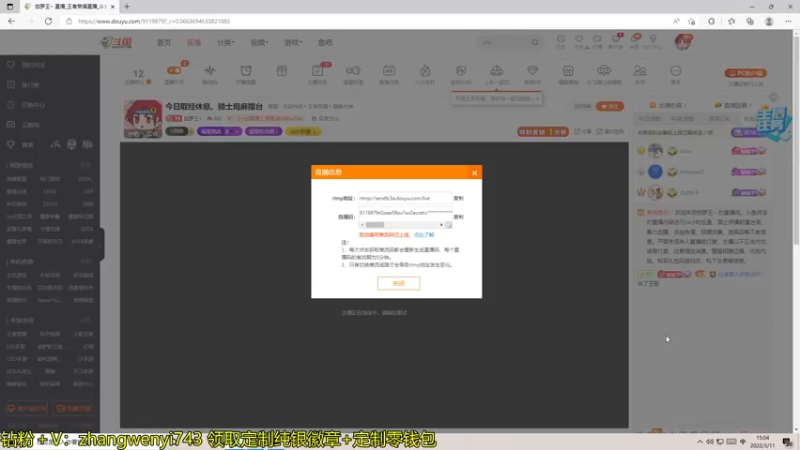Open the gift box icon
Viewport: 800px width, 450px height.
(x=282, y=70)
